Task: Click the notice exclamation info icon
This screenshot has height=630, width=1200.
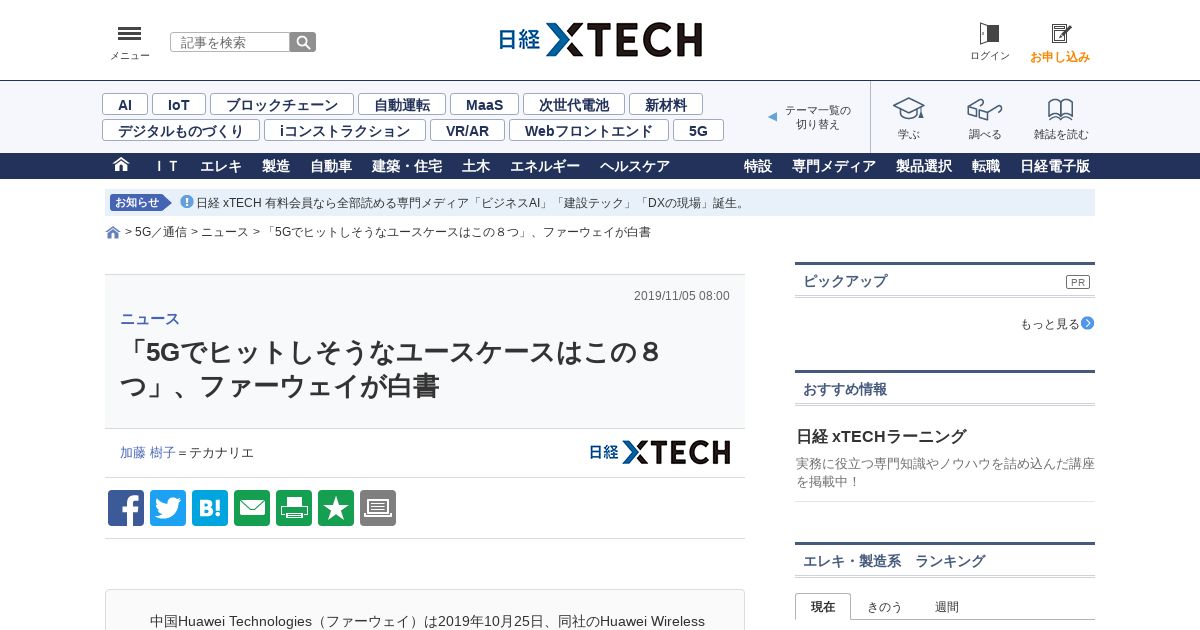Action: click(186, 202)
